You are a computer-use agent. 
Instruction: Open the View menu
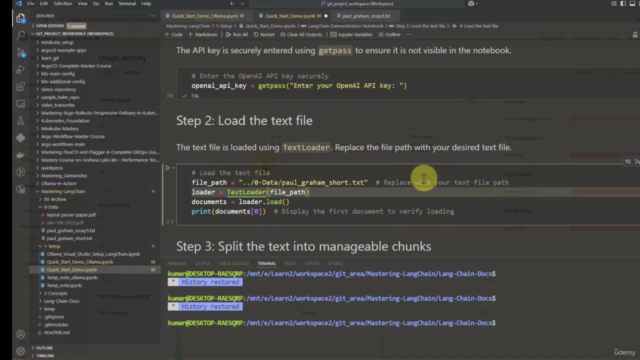82,4
